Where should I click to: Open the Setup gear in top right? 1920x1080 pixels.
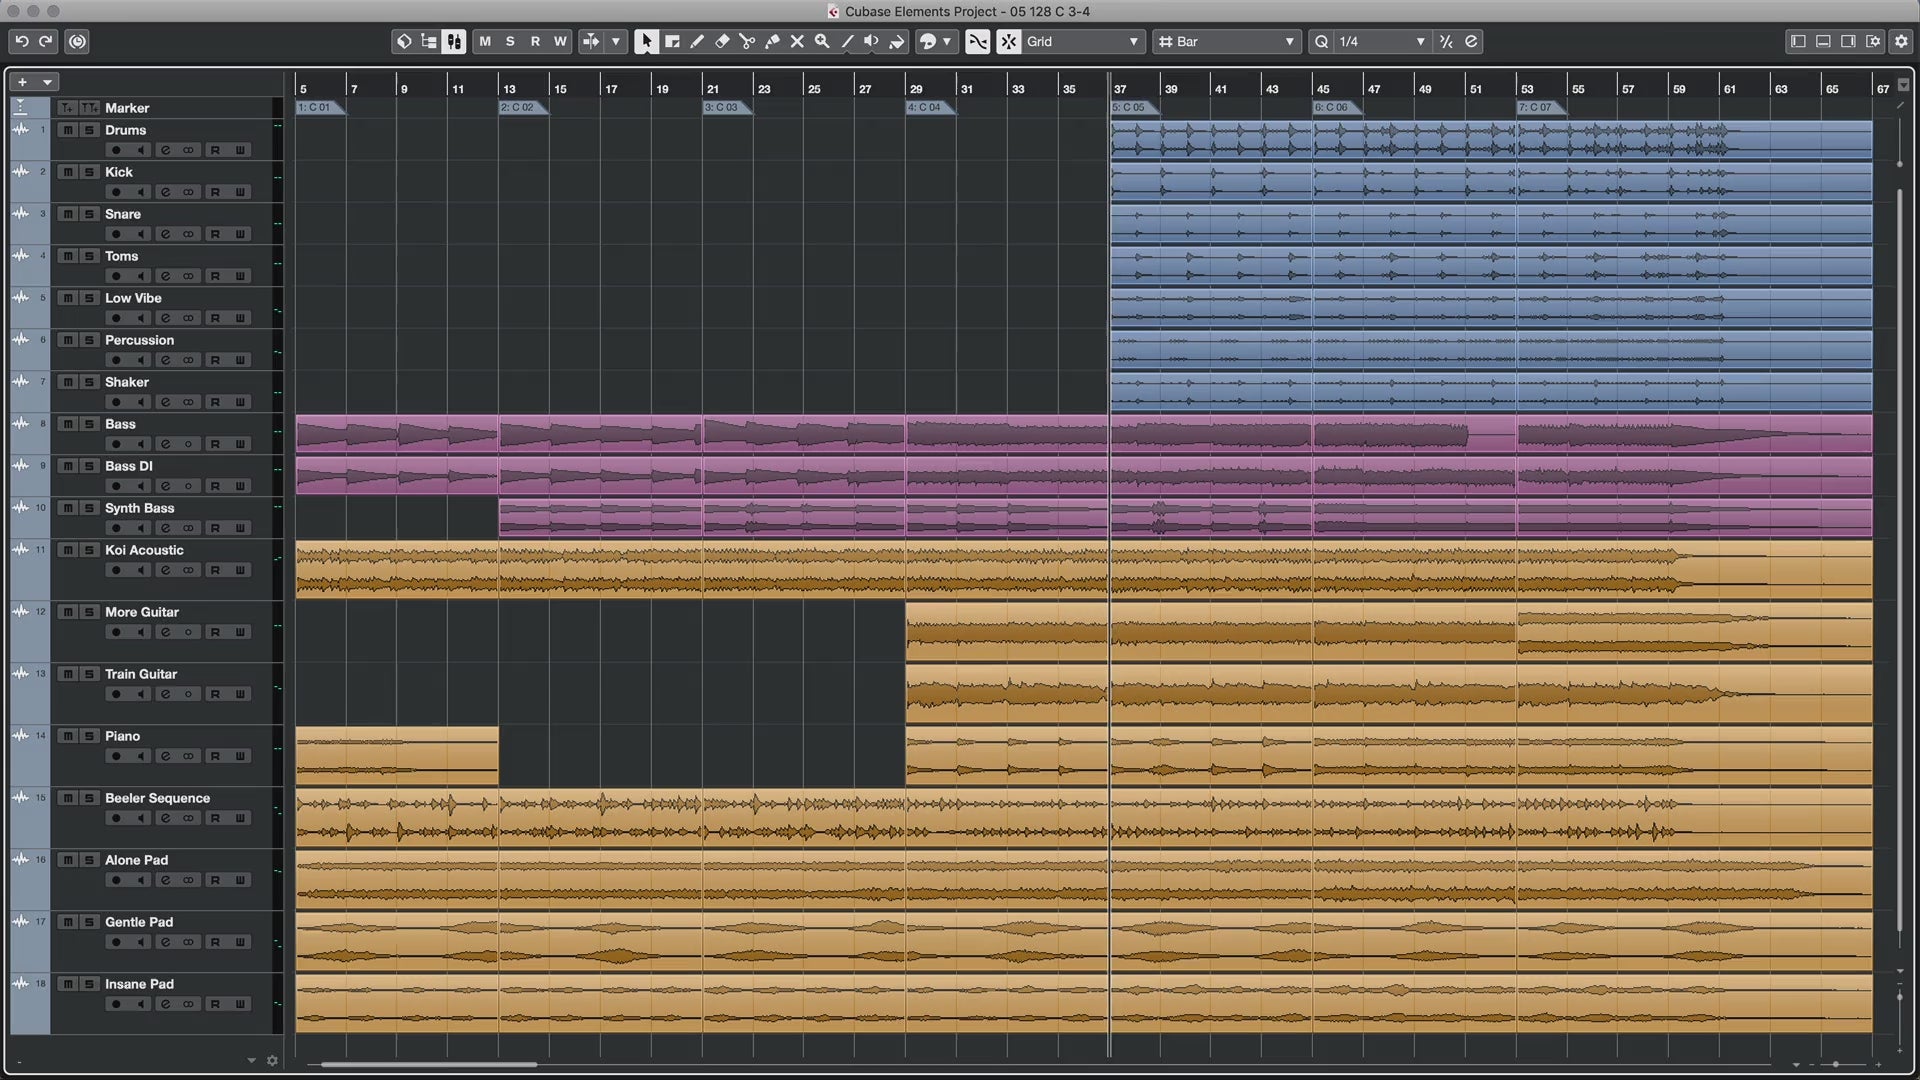1901,41
